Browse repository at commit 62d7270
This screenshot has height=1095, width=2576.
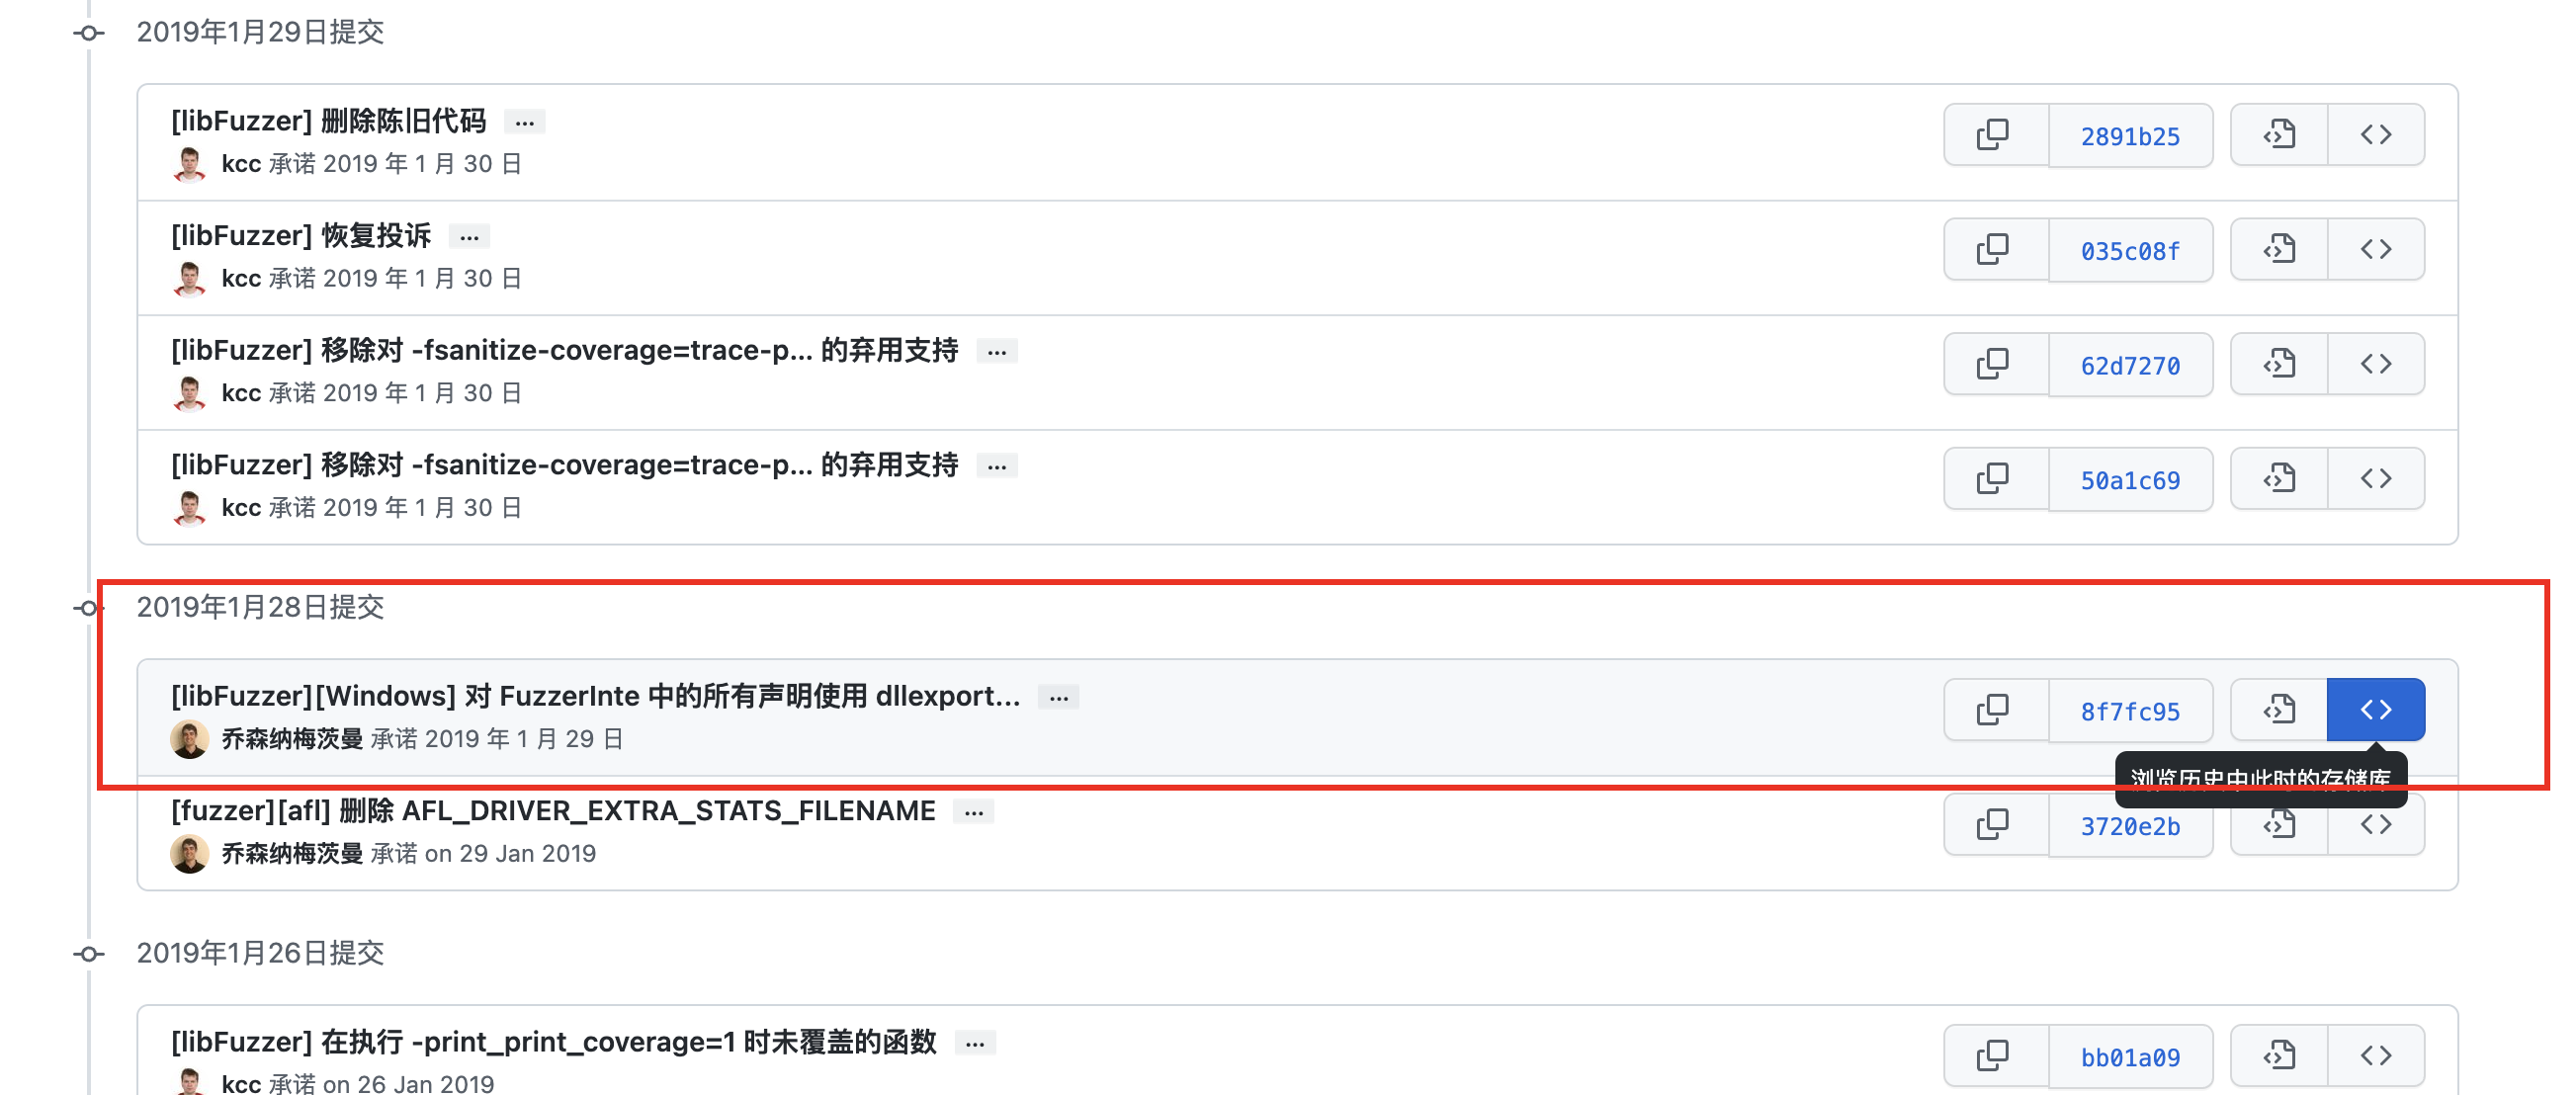(2377, 363)
